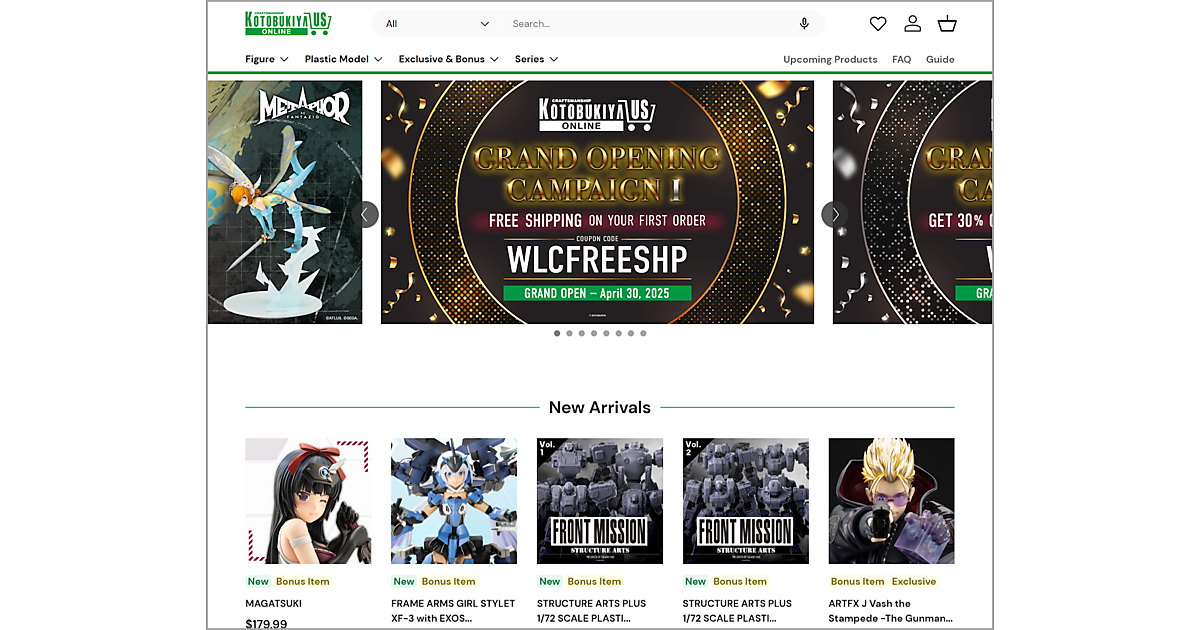1200x630 pixels.
Task: Expand the Plastic Model menu
Action: tap(344, 59)
